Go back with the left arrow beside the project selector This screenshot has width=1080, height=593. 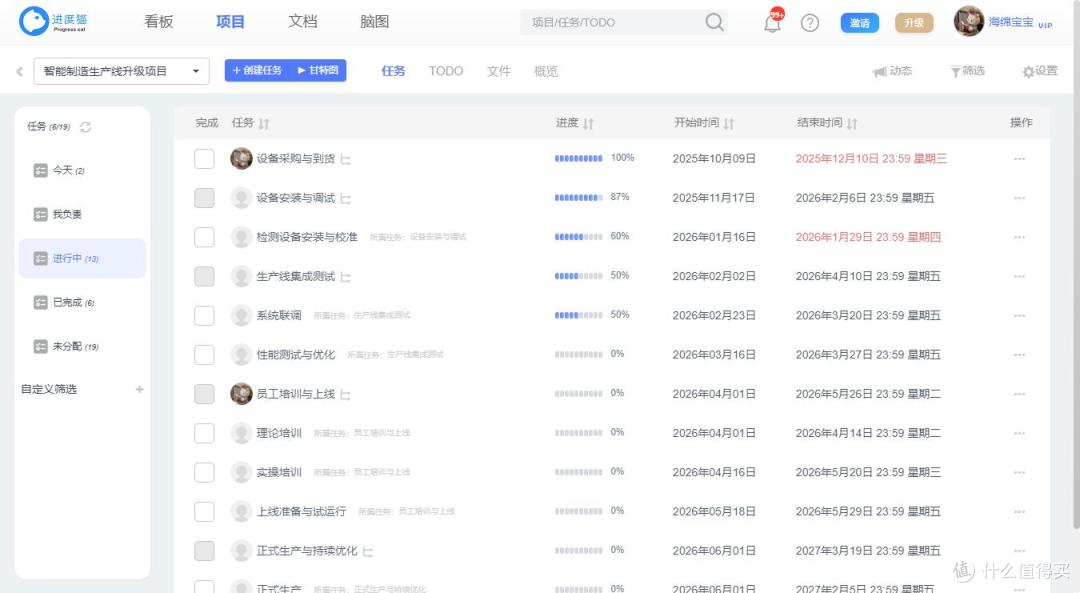[x=19, y=71]
